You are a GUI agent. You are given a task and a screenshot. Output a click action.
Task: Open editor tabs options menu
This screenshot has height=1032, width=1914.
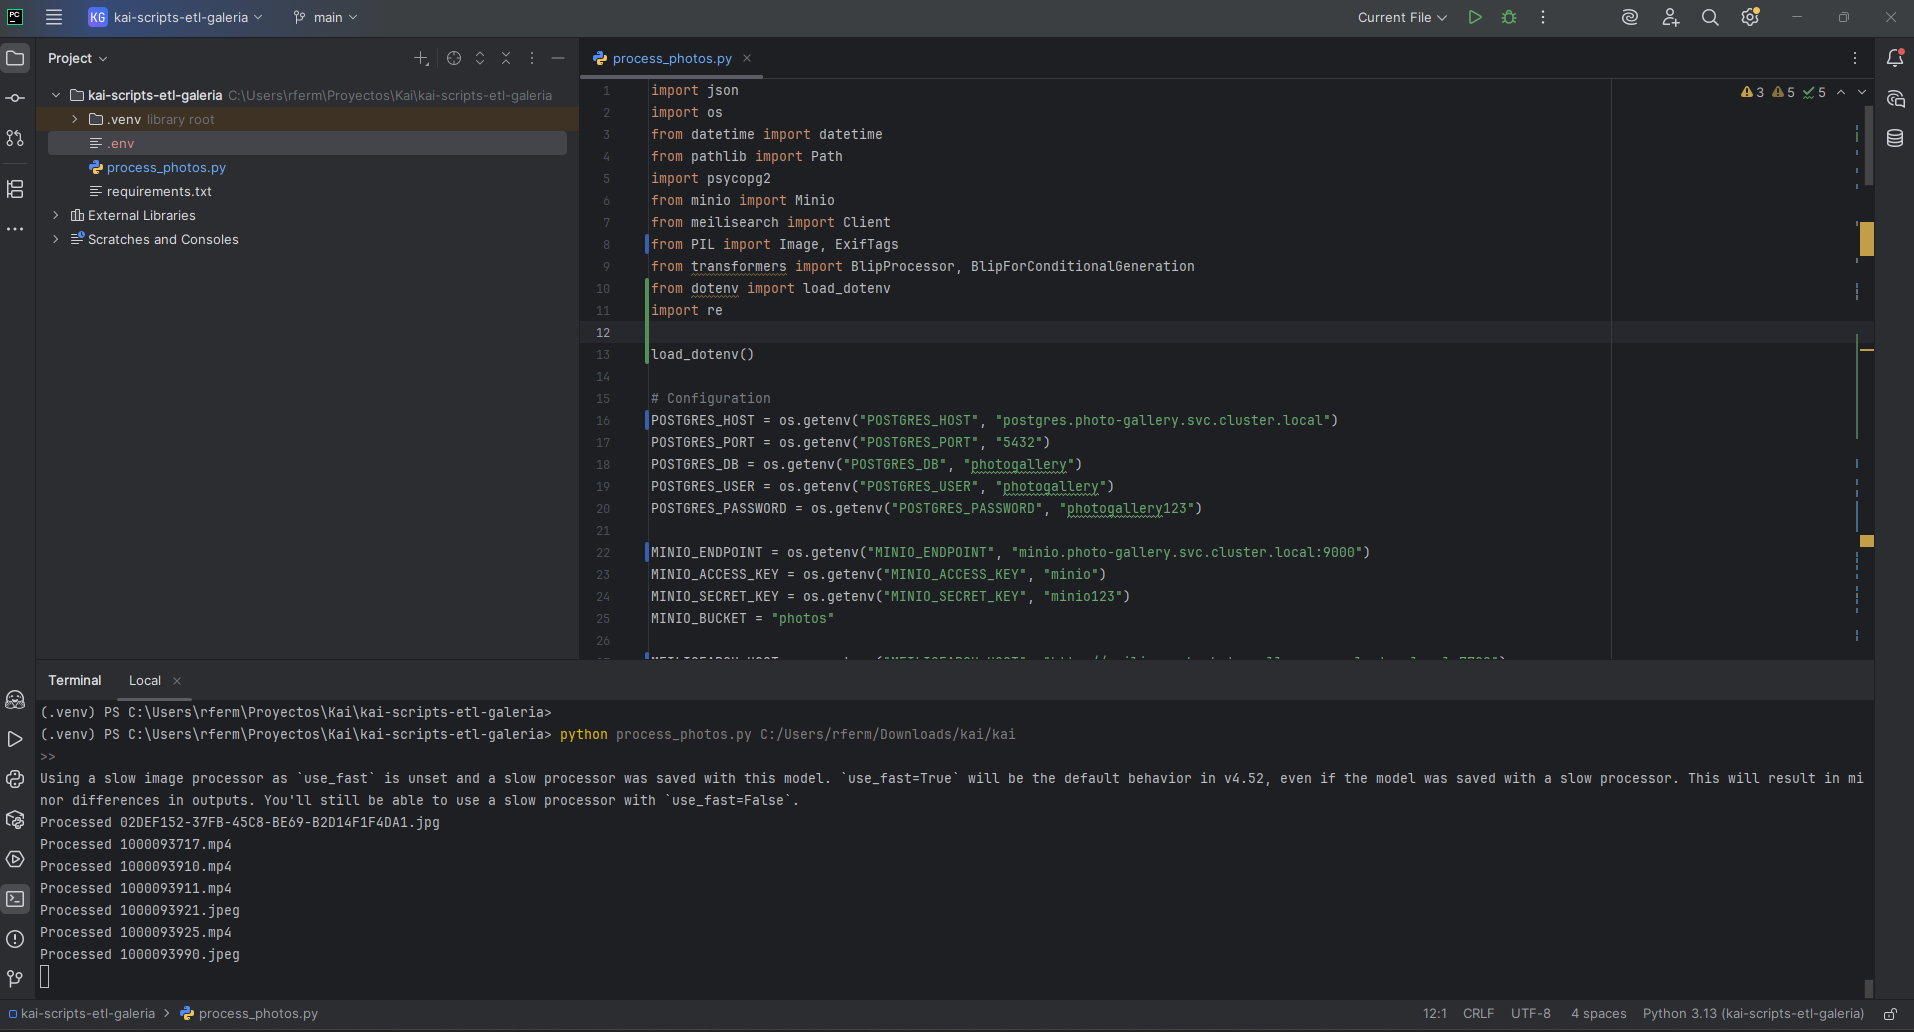coord(1855,58)
